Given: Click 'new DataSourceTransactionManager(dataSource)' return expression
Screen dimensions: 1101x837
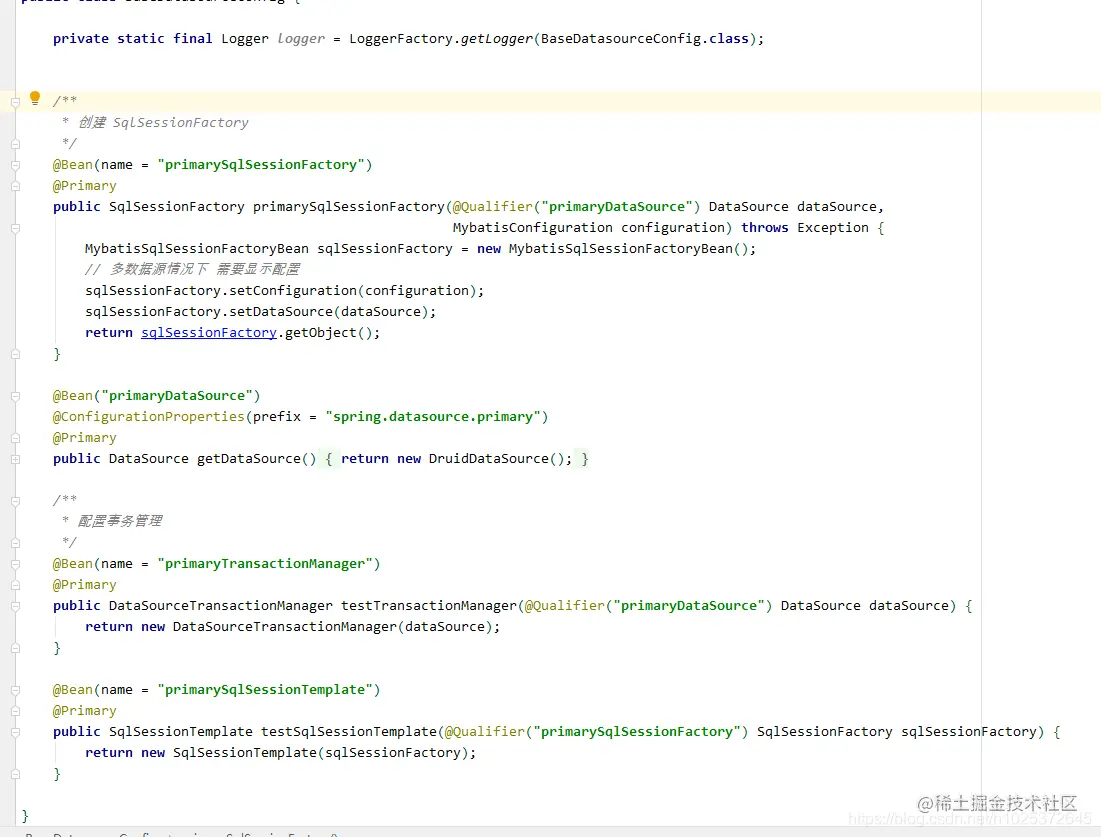Looking at the screenshot, I should pos(316,626).
